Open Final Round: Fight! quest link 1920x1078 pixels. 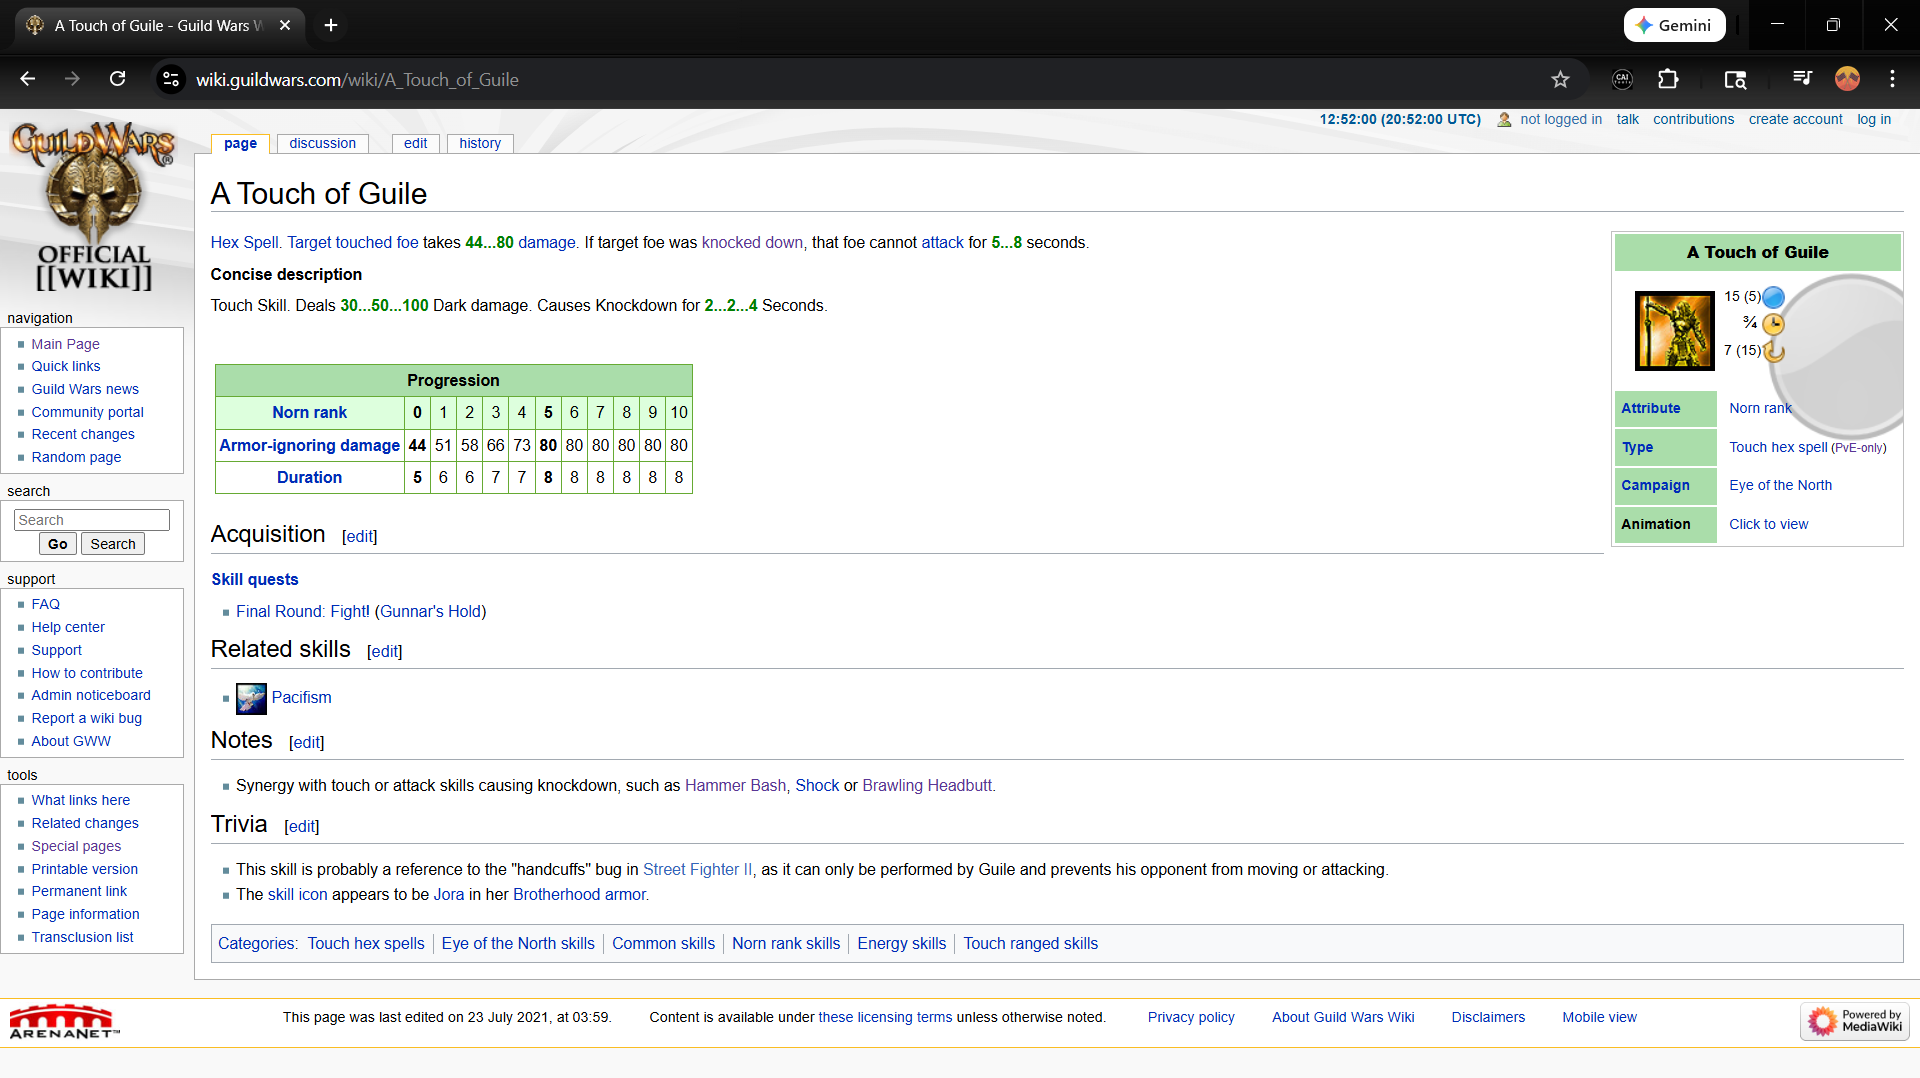pyautogui.click(x=303, y=611)
